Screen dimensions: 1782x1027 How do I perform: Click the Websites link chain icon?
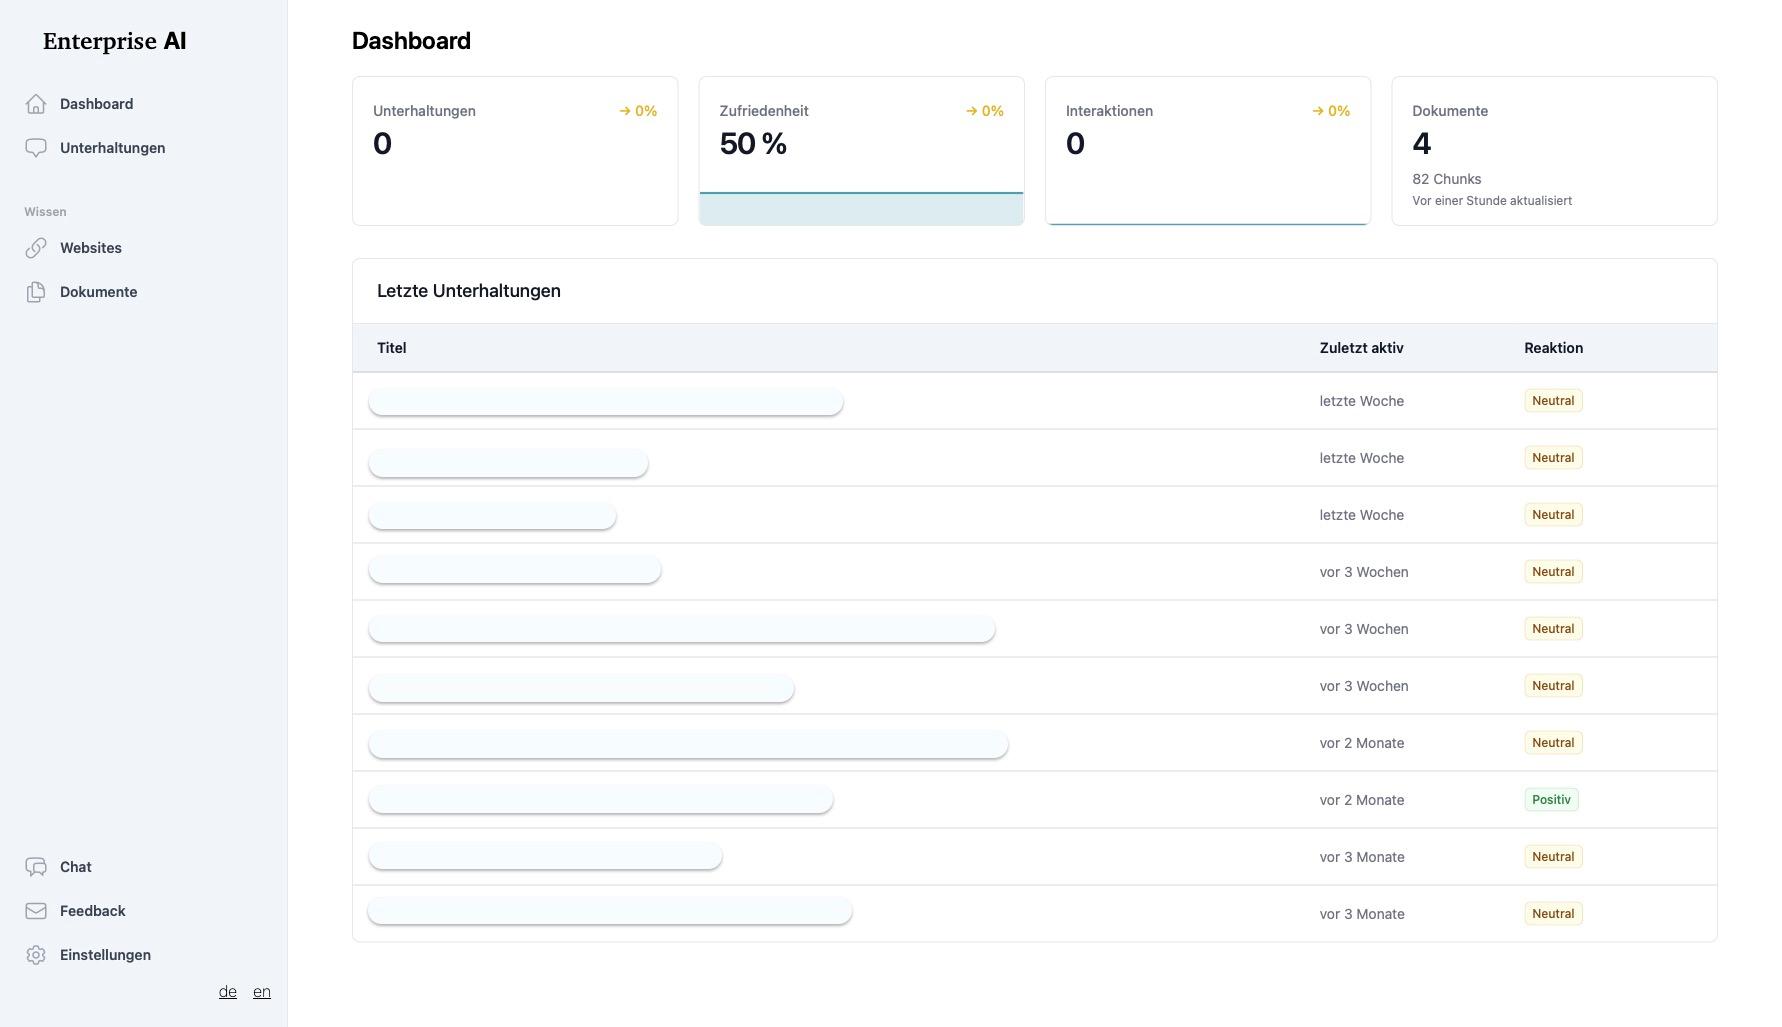[x=36, y=248]
